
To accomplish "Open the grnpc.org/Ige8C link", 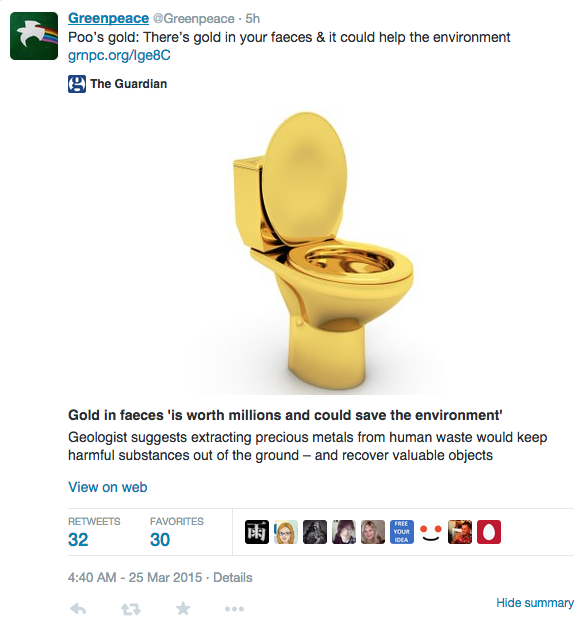I will pos(119,55).
